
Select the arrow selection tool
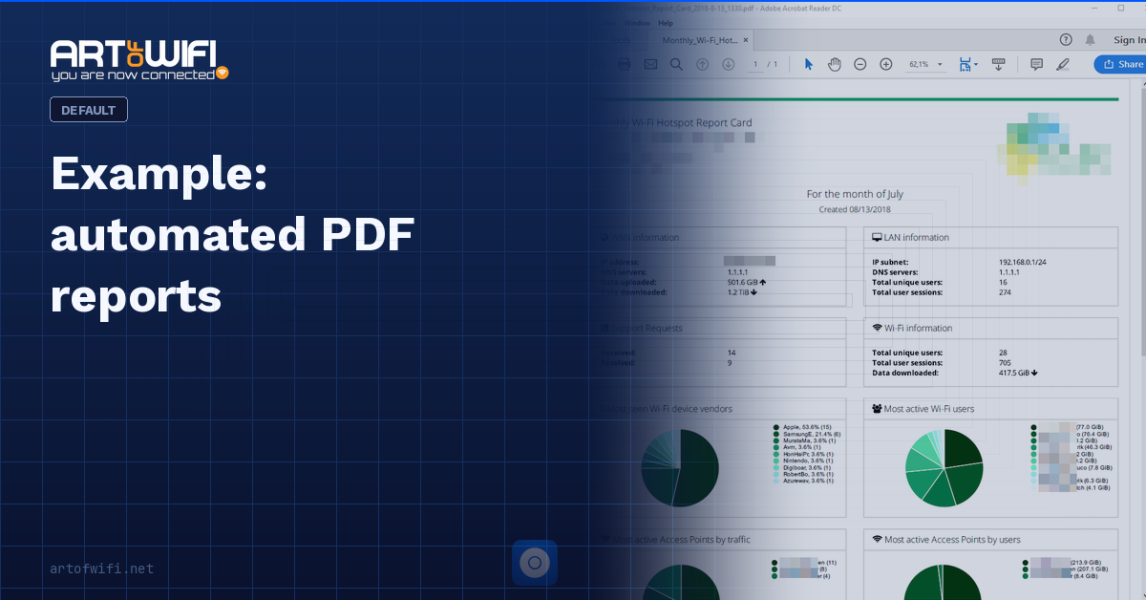pyautogui.click(x=808, y=64)
